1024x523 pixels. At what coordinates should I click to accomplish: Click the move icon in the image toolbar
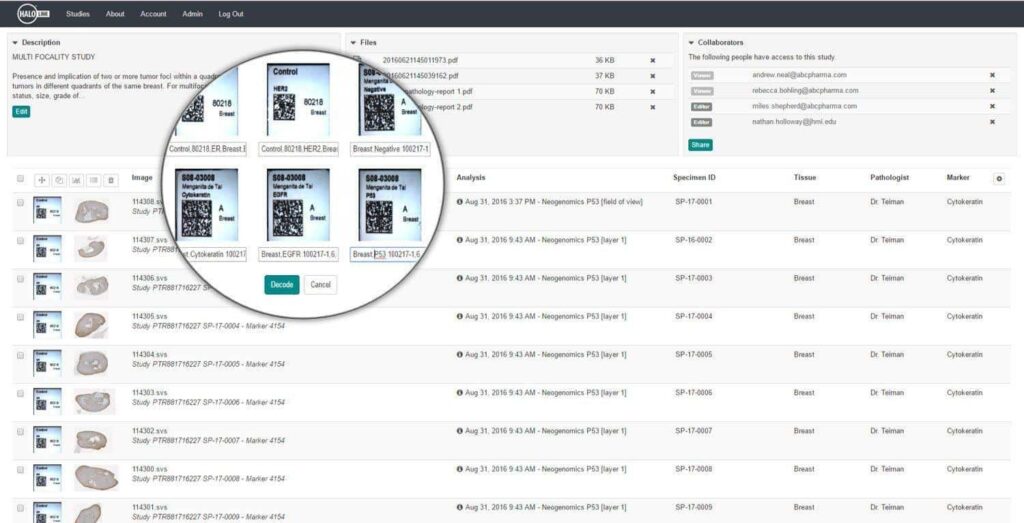[x=42, y=180]
